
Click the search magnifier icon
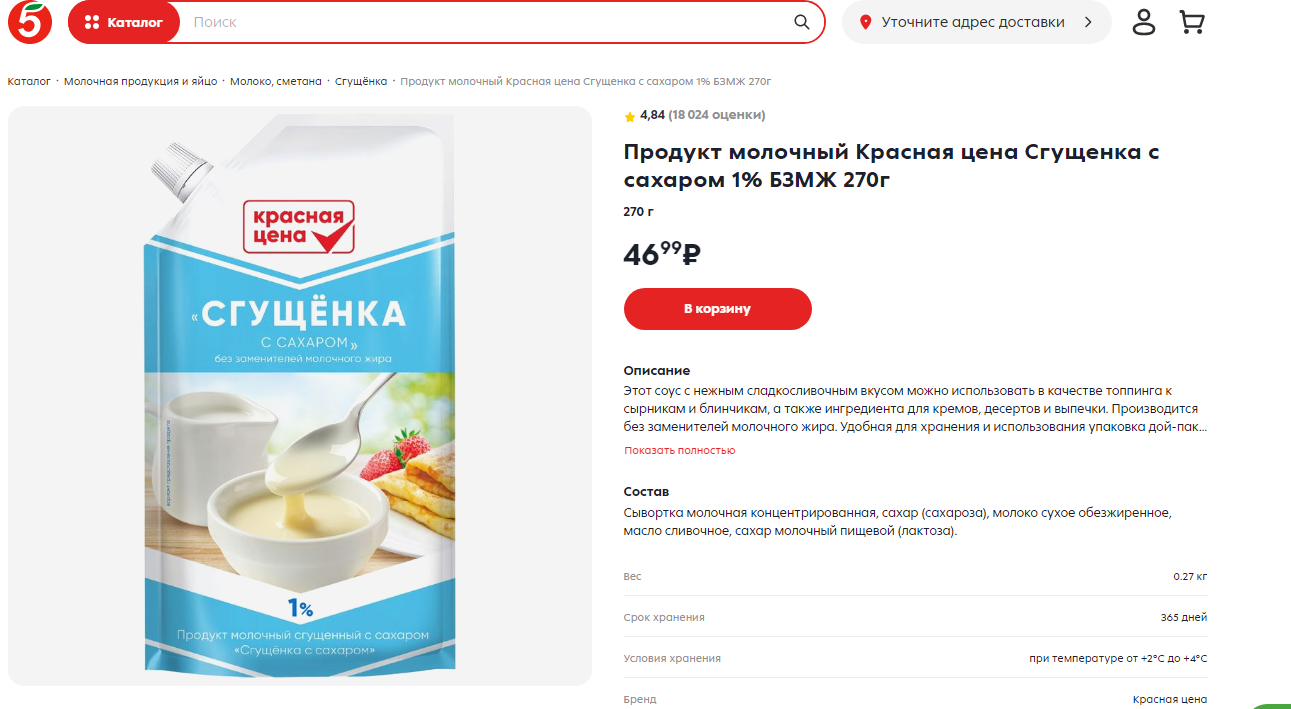[x=802, y=22]
